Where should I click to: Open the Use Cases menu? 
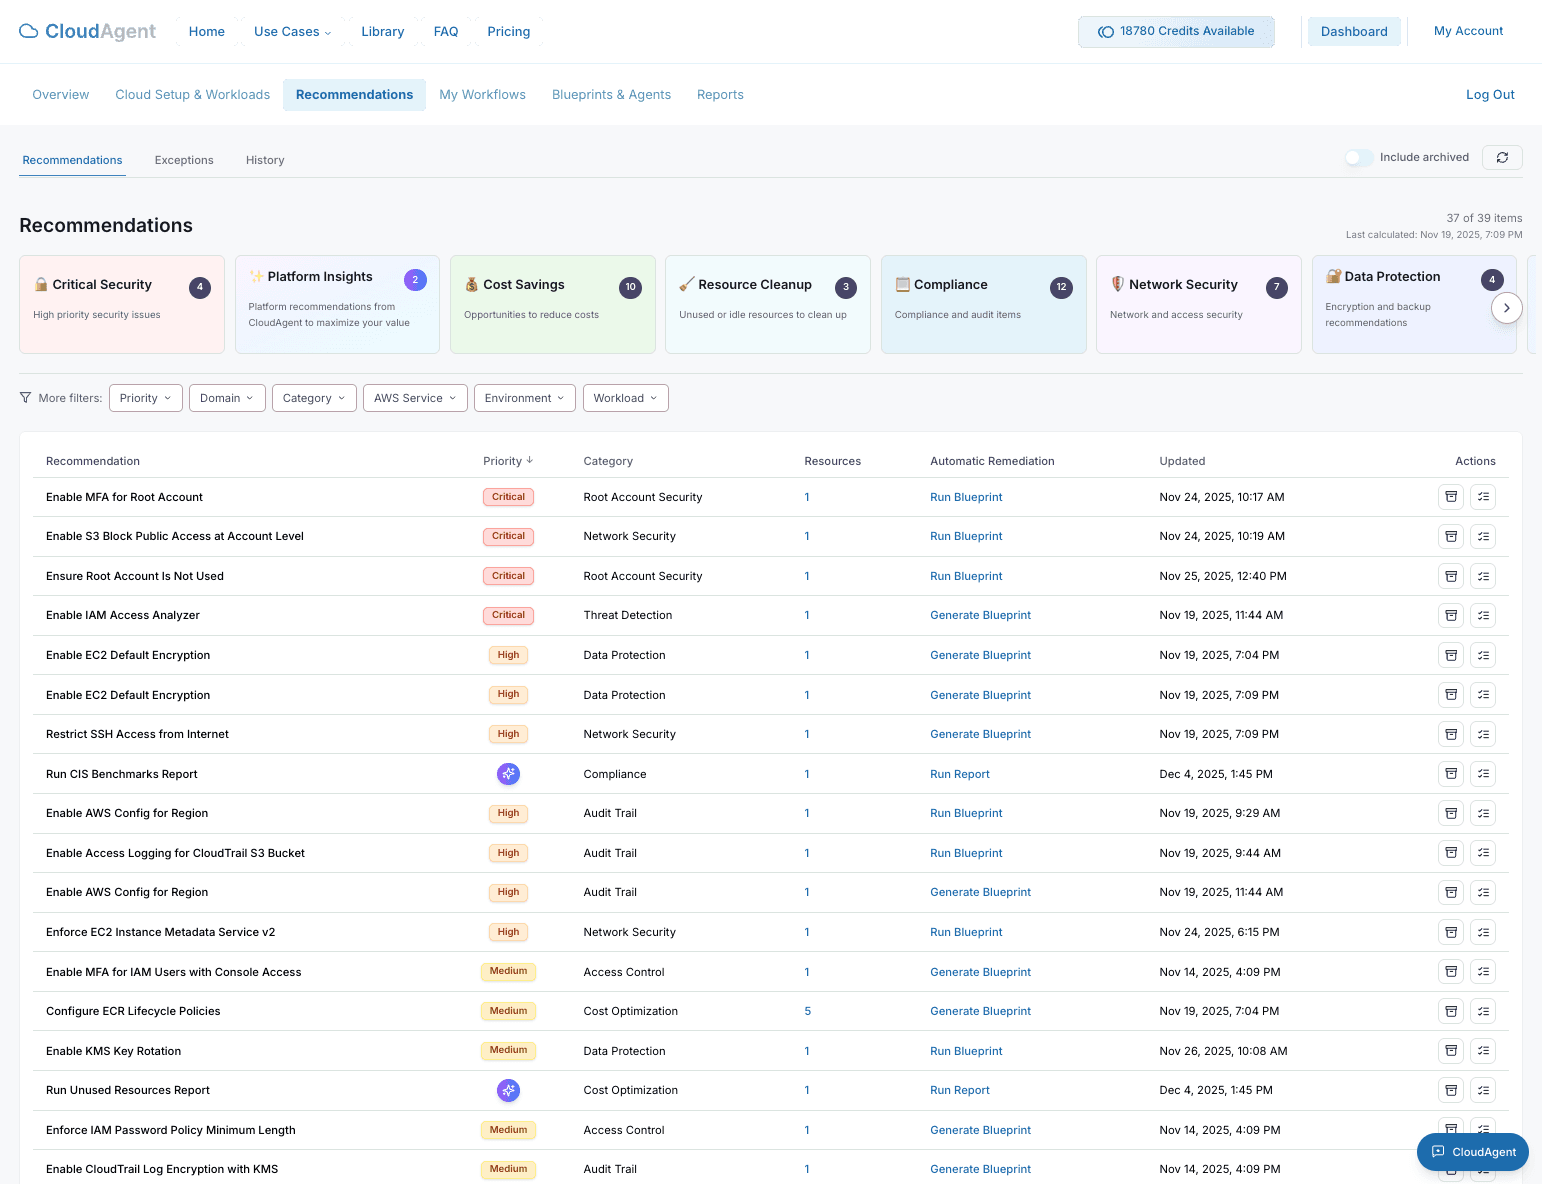(x=292, y=31)
